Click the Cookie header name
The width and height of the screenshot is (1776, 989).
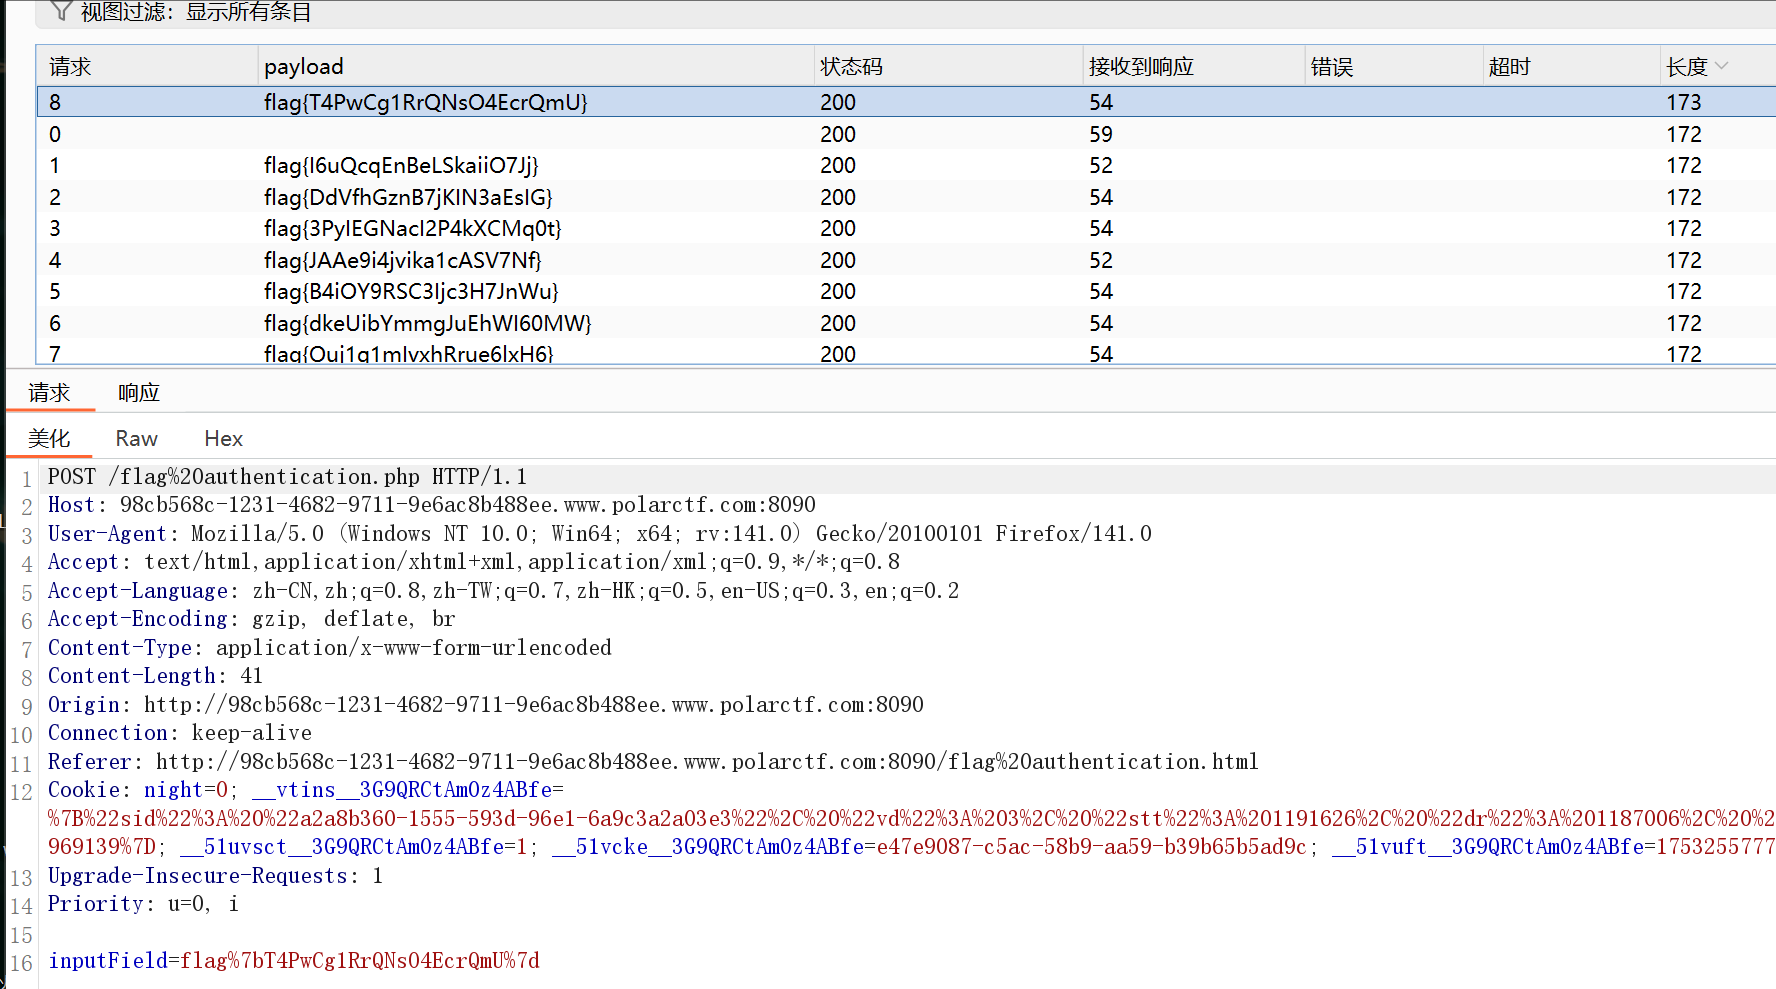click(x=84, y=790)
